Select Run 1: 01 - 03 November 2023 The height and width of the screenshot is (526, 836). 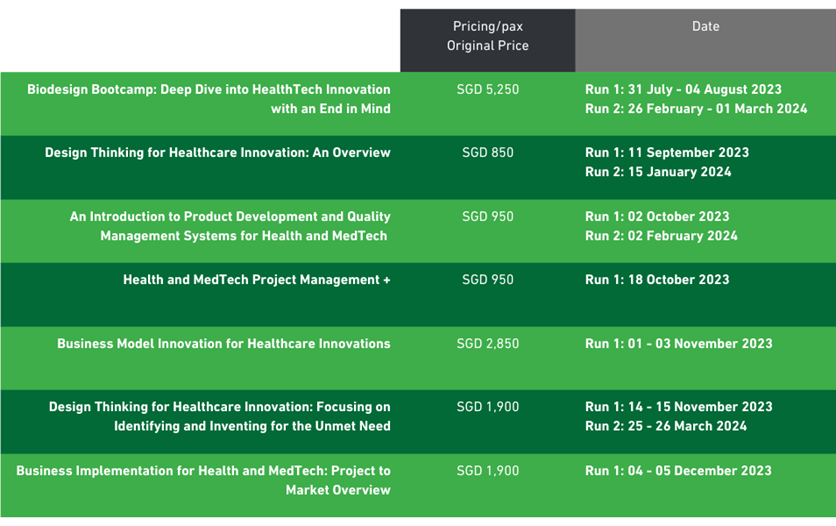click(x=678, y=344)
